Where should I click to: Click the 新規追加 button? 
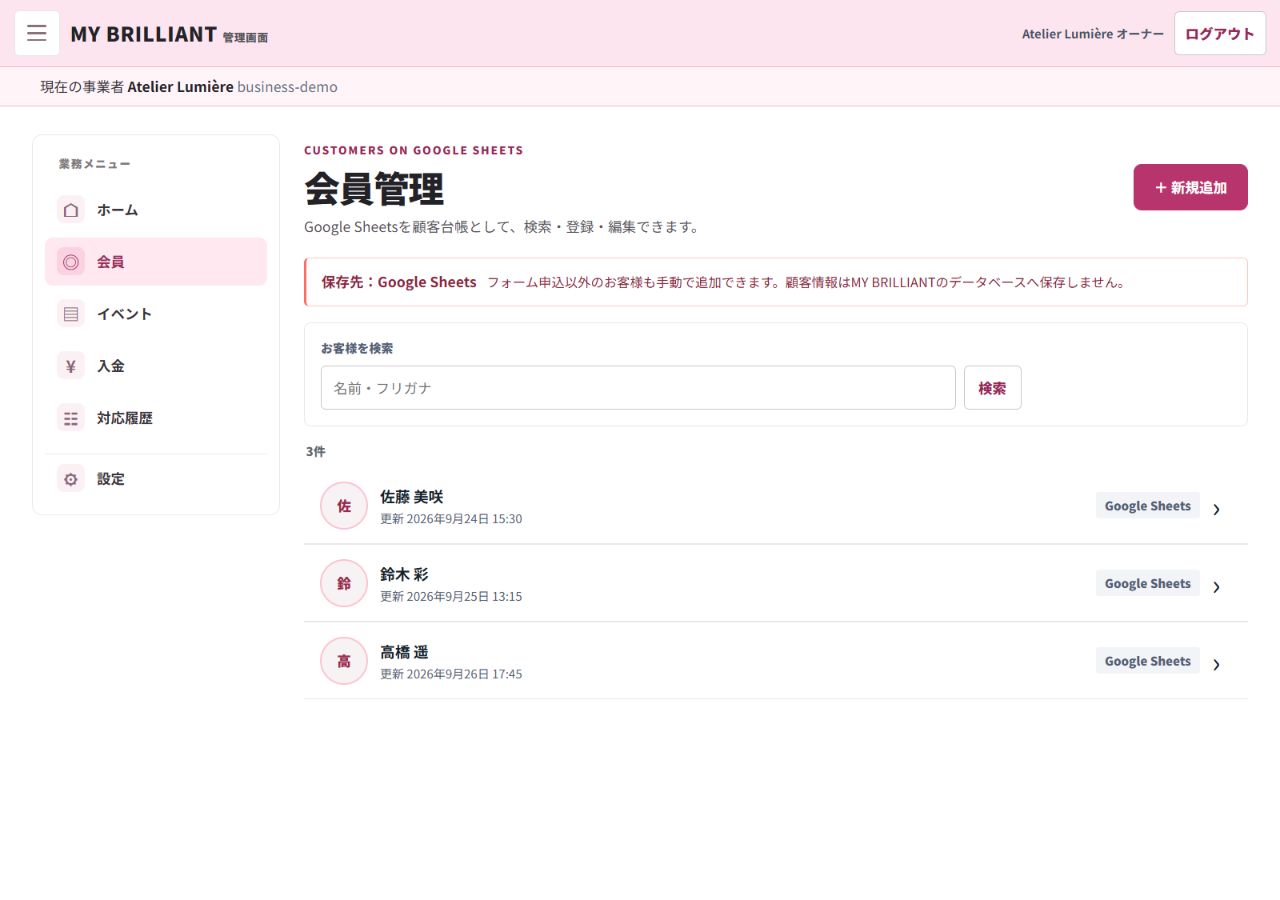click(x=1190, y=187)
